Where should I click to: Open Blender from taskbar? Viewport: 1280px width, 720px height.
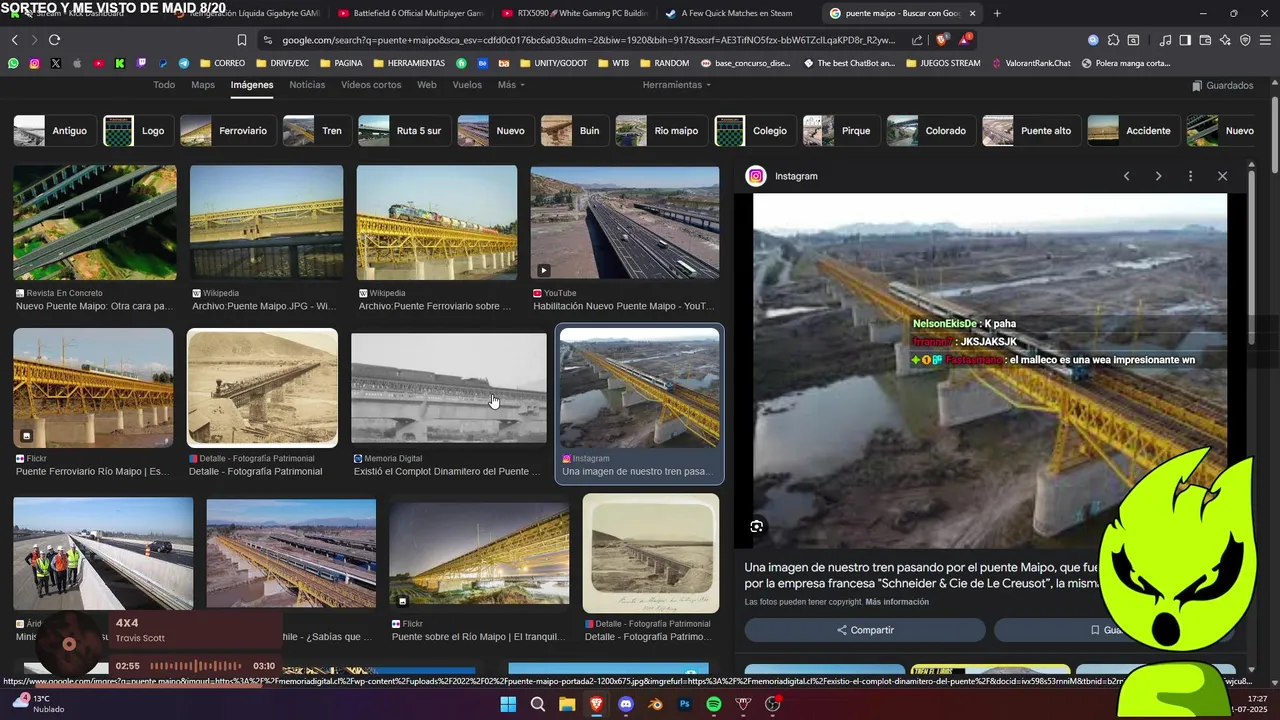(x=655, y=704)
